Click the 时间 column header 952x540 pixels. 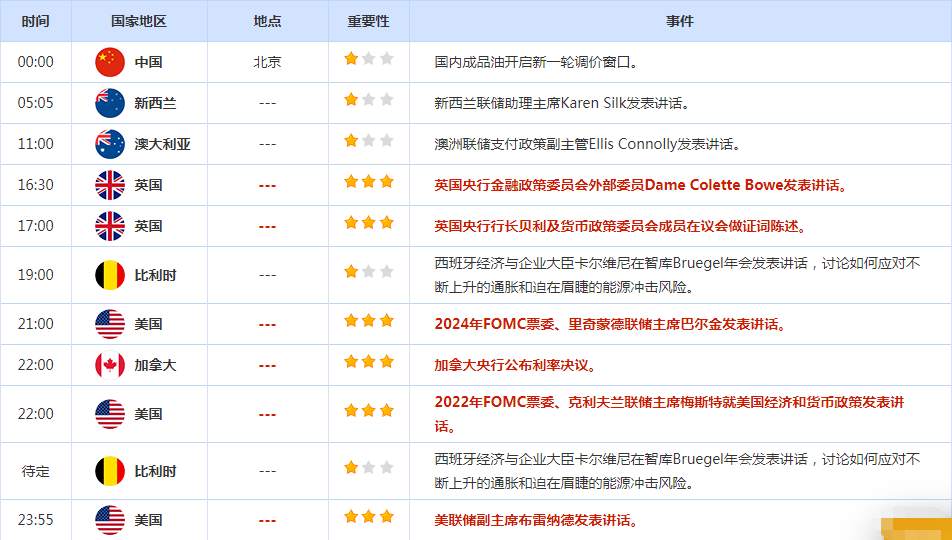point(35,21)
